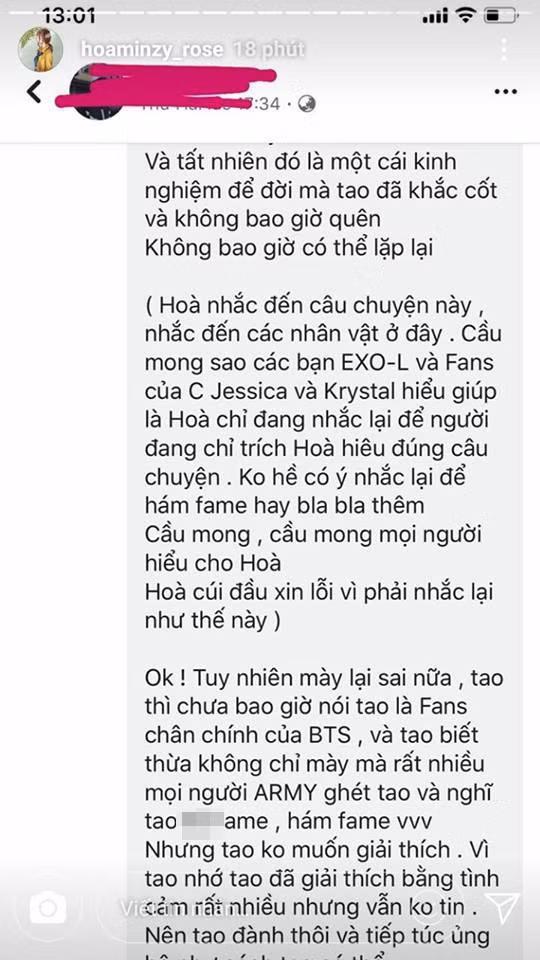Tap the 13:01 clock in status bar

69,16
